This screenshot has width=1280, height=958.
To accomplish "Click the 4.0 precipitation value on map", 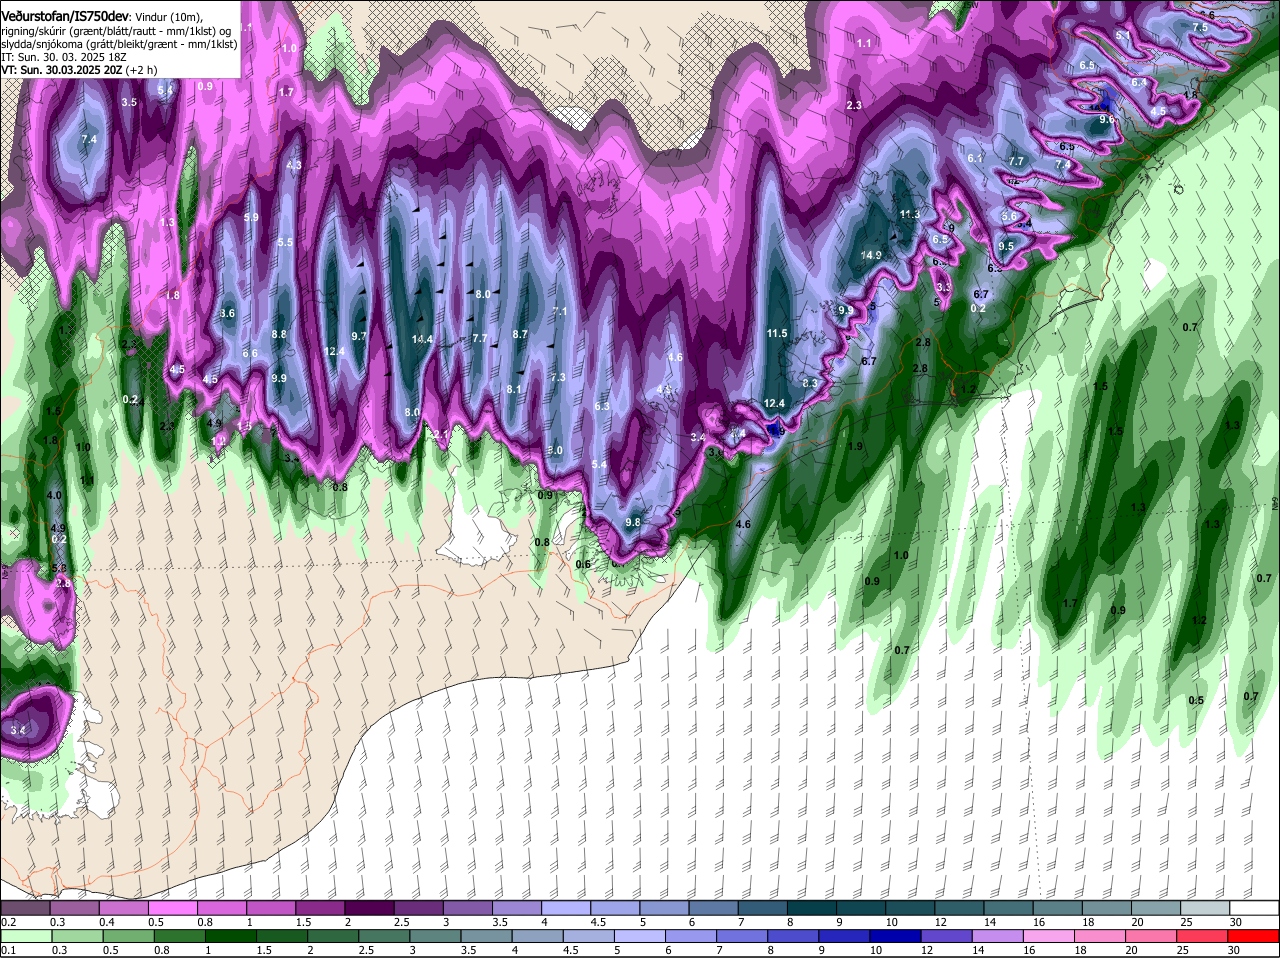I will 54,495.
